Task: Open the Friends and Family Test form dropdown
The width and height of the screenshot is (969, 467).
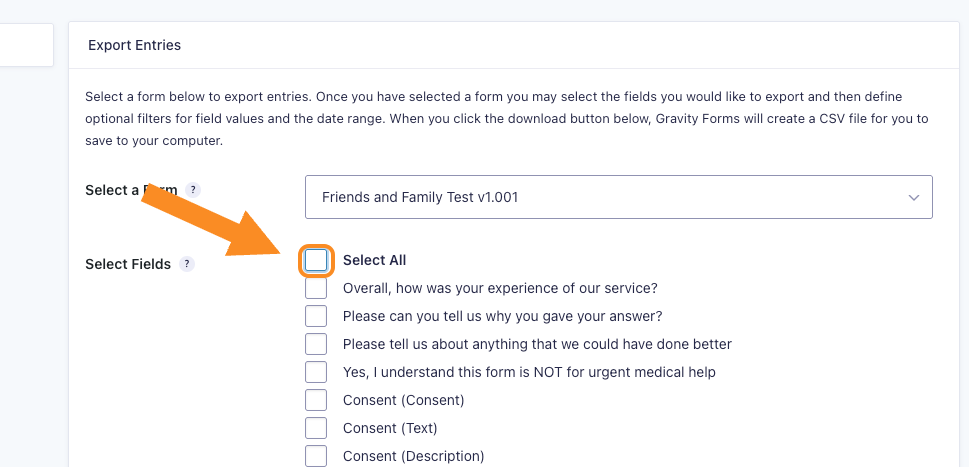Action: pyautogui.click(x=619, y=197)
